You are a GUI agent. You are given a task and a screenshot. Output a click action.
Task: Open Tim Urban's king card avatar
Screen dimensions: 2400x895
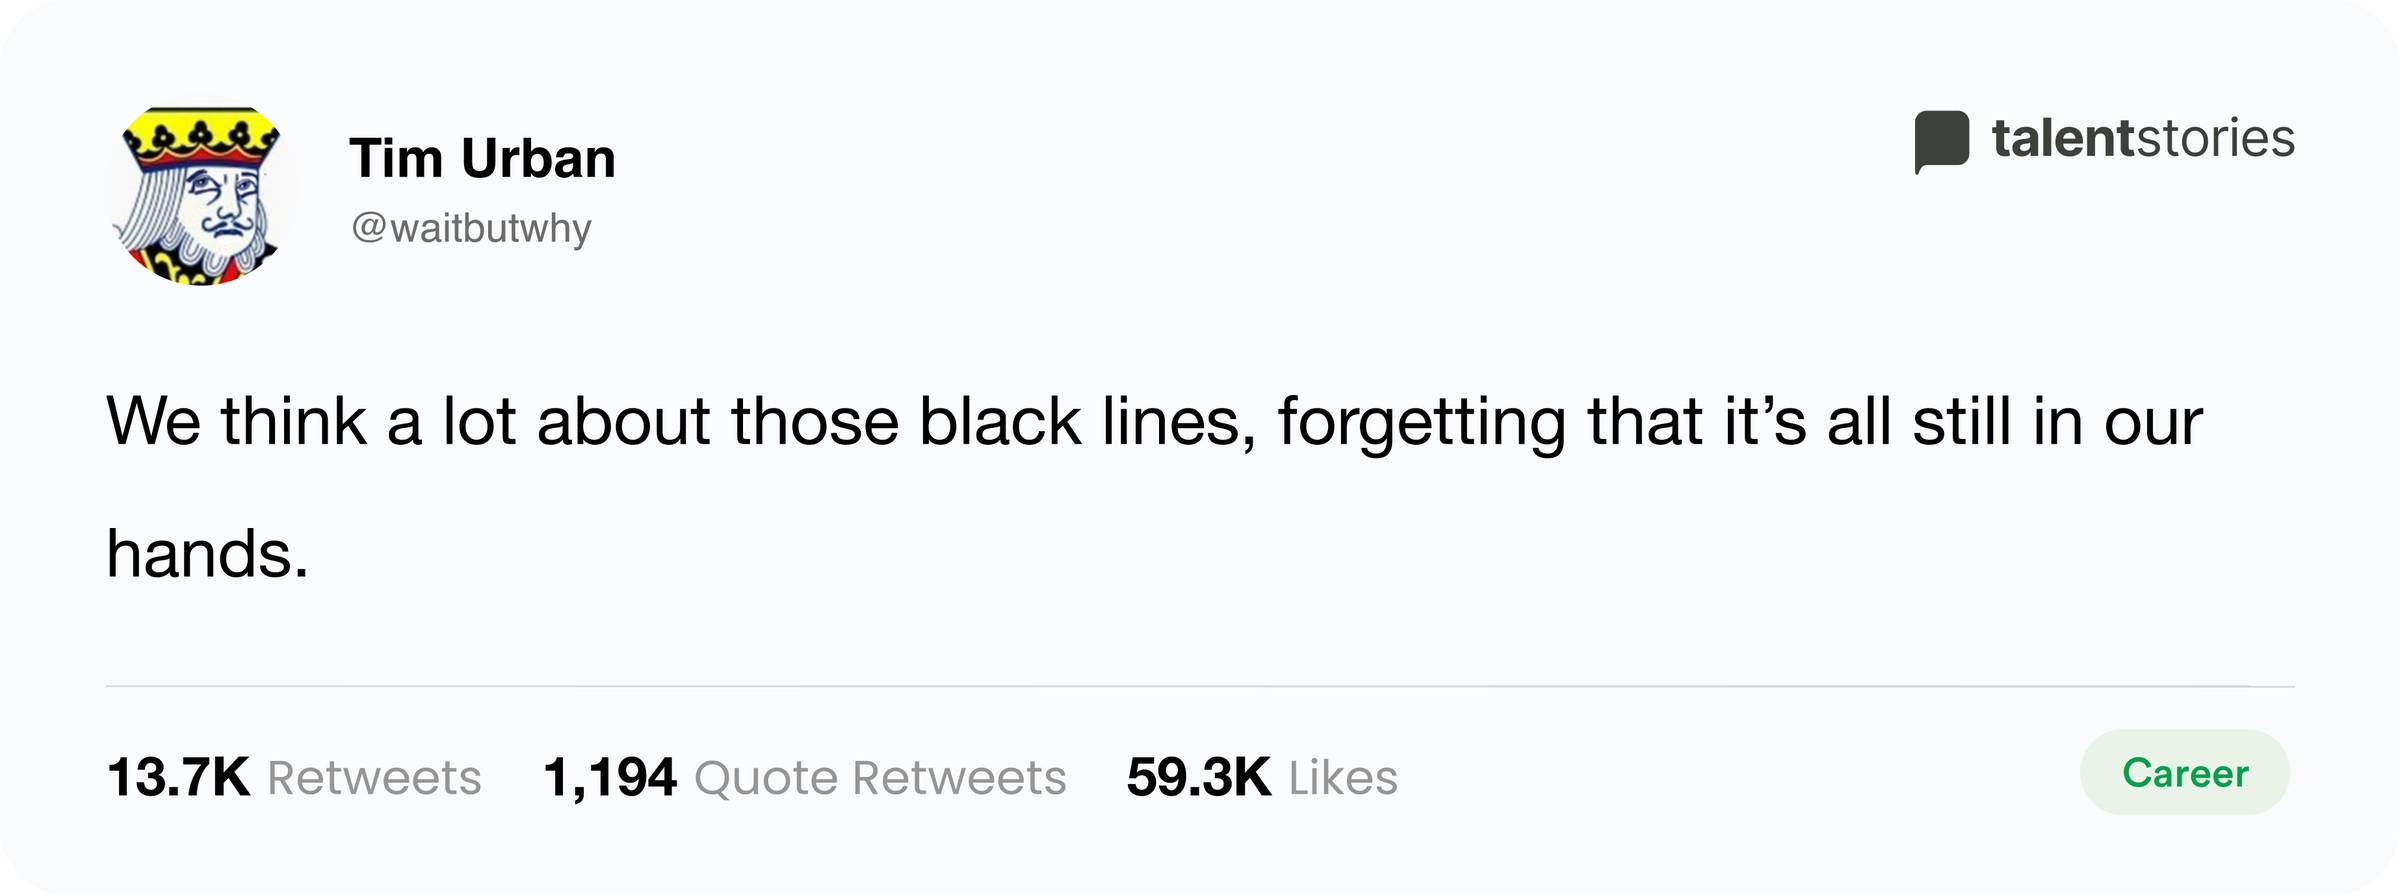coord(202,194)
